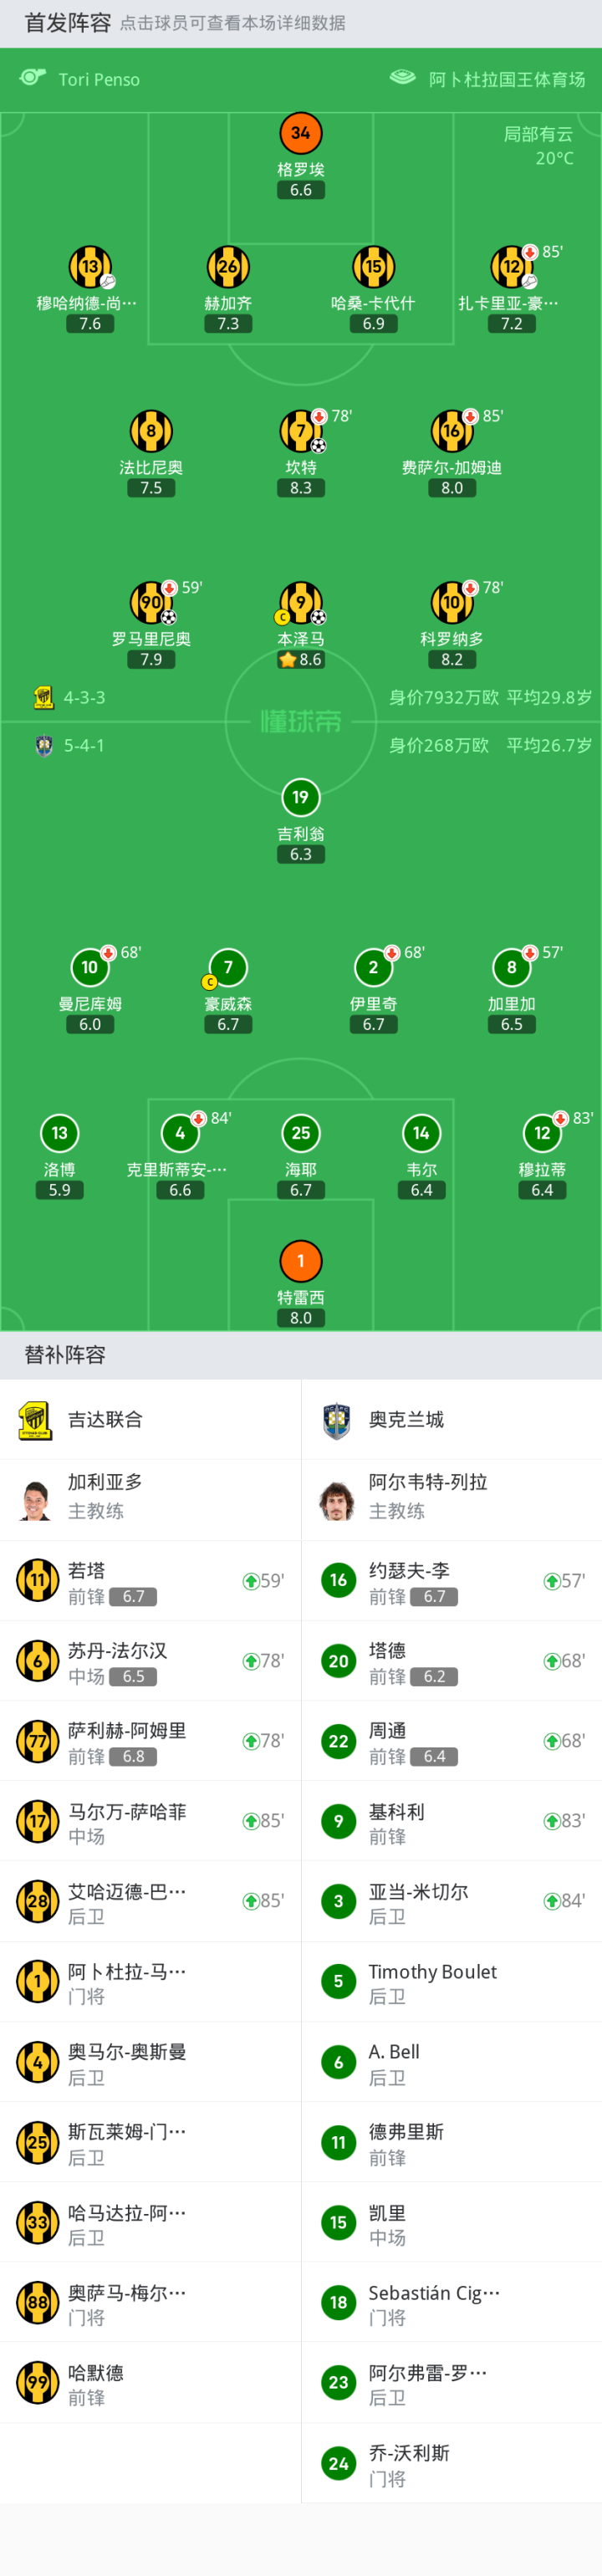Click goalkeeper 格罗埃's number 34 jersey icon

click(300, 133)
